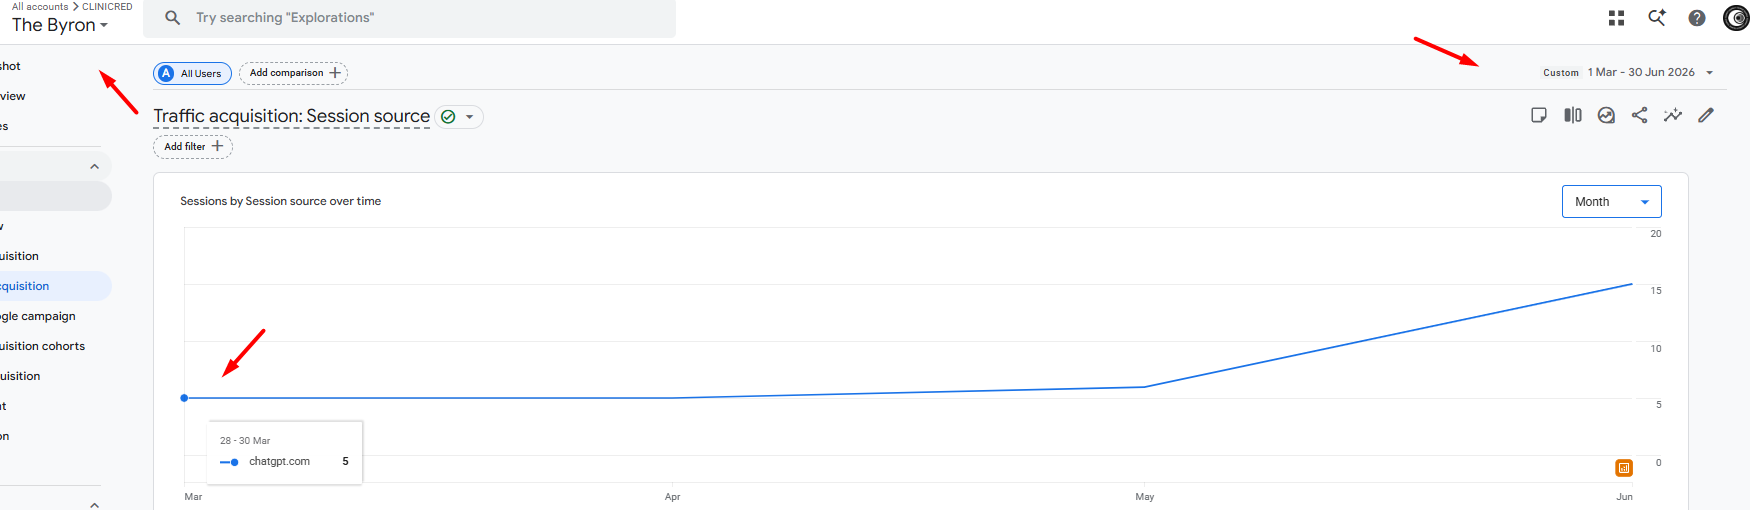The width and height of the screenshot is (1750, 510).
Task: Customize report with pencil icon
Action: pyautogui.click(x=1706, y=115)
